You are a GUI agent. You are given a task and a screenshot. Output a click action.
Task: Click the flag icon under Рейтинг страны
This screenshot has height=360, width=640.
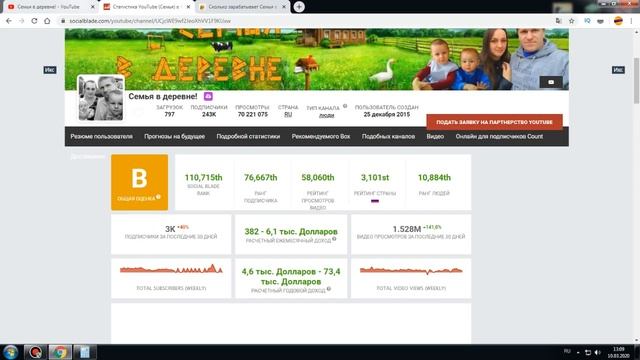(375, 201)
